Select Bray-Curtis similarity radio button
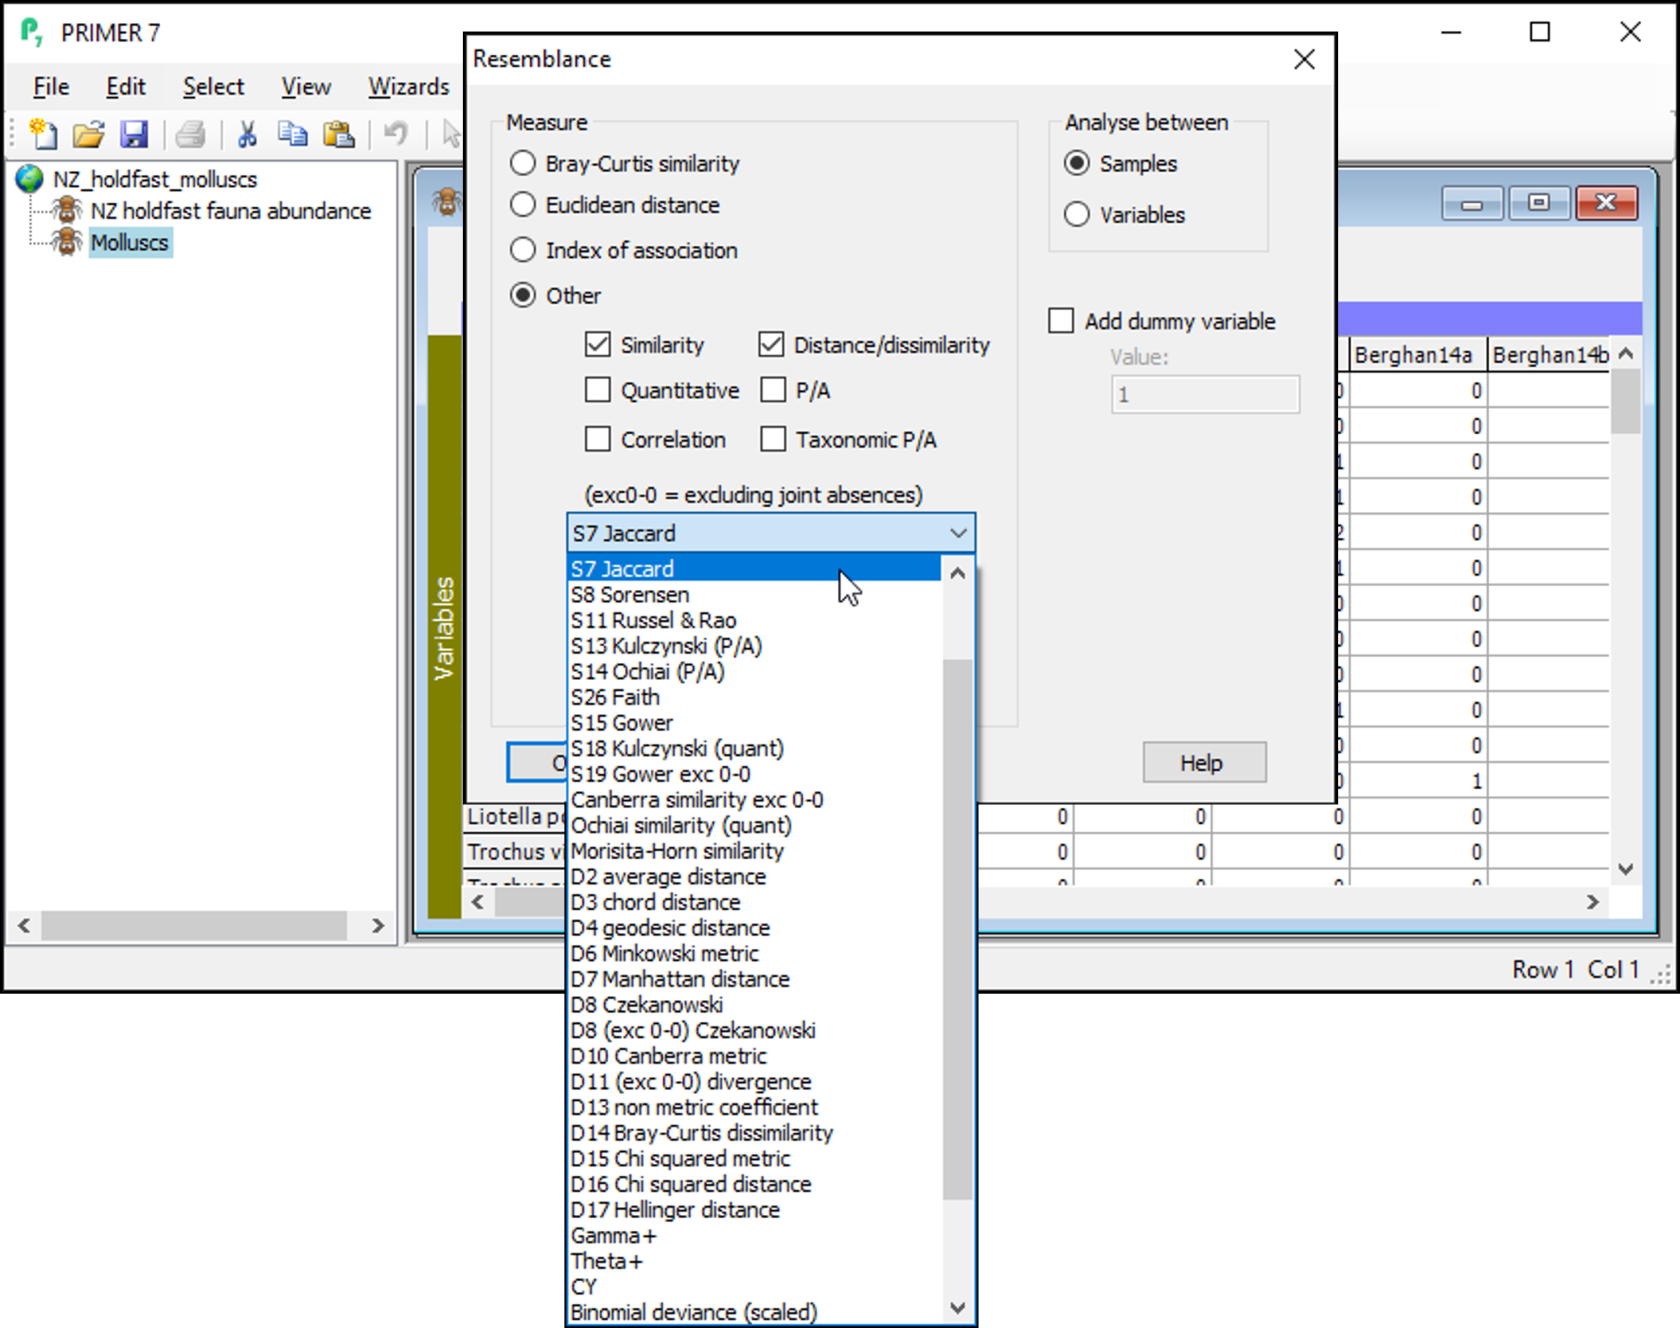This screenshot has width=1680, height=1328. 523,163
